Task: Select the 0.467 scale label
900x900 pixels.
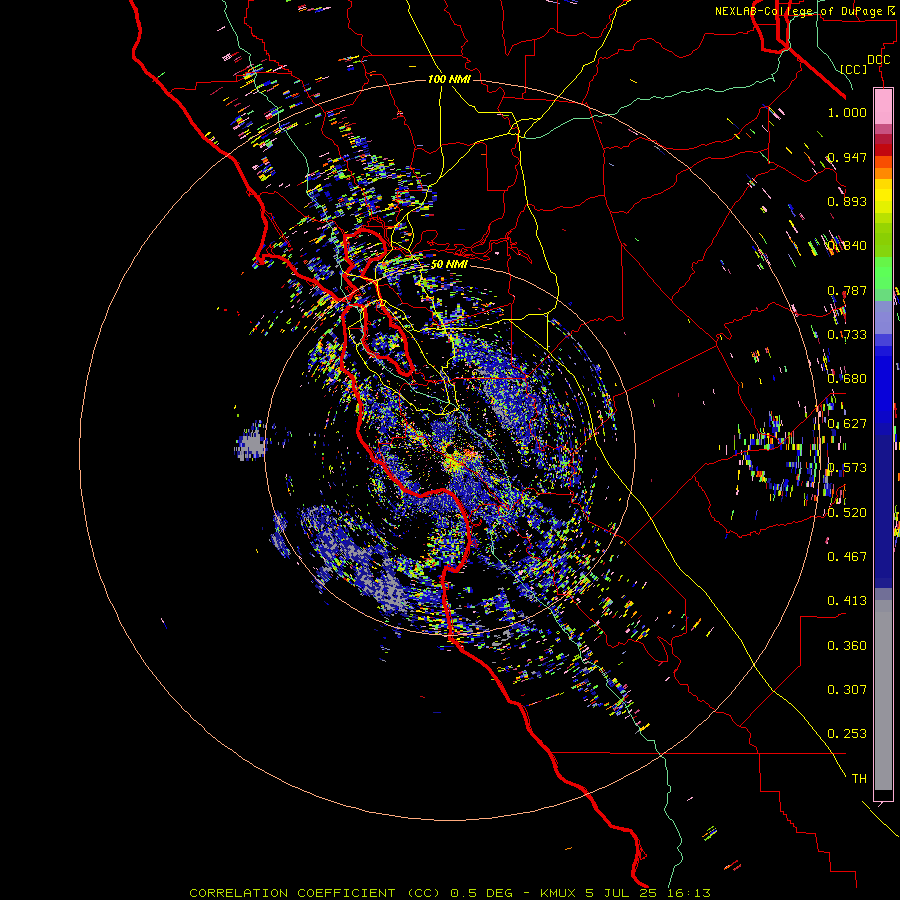Action: coord(847,556)
